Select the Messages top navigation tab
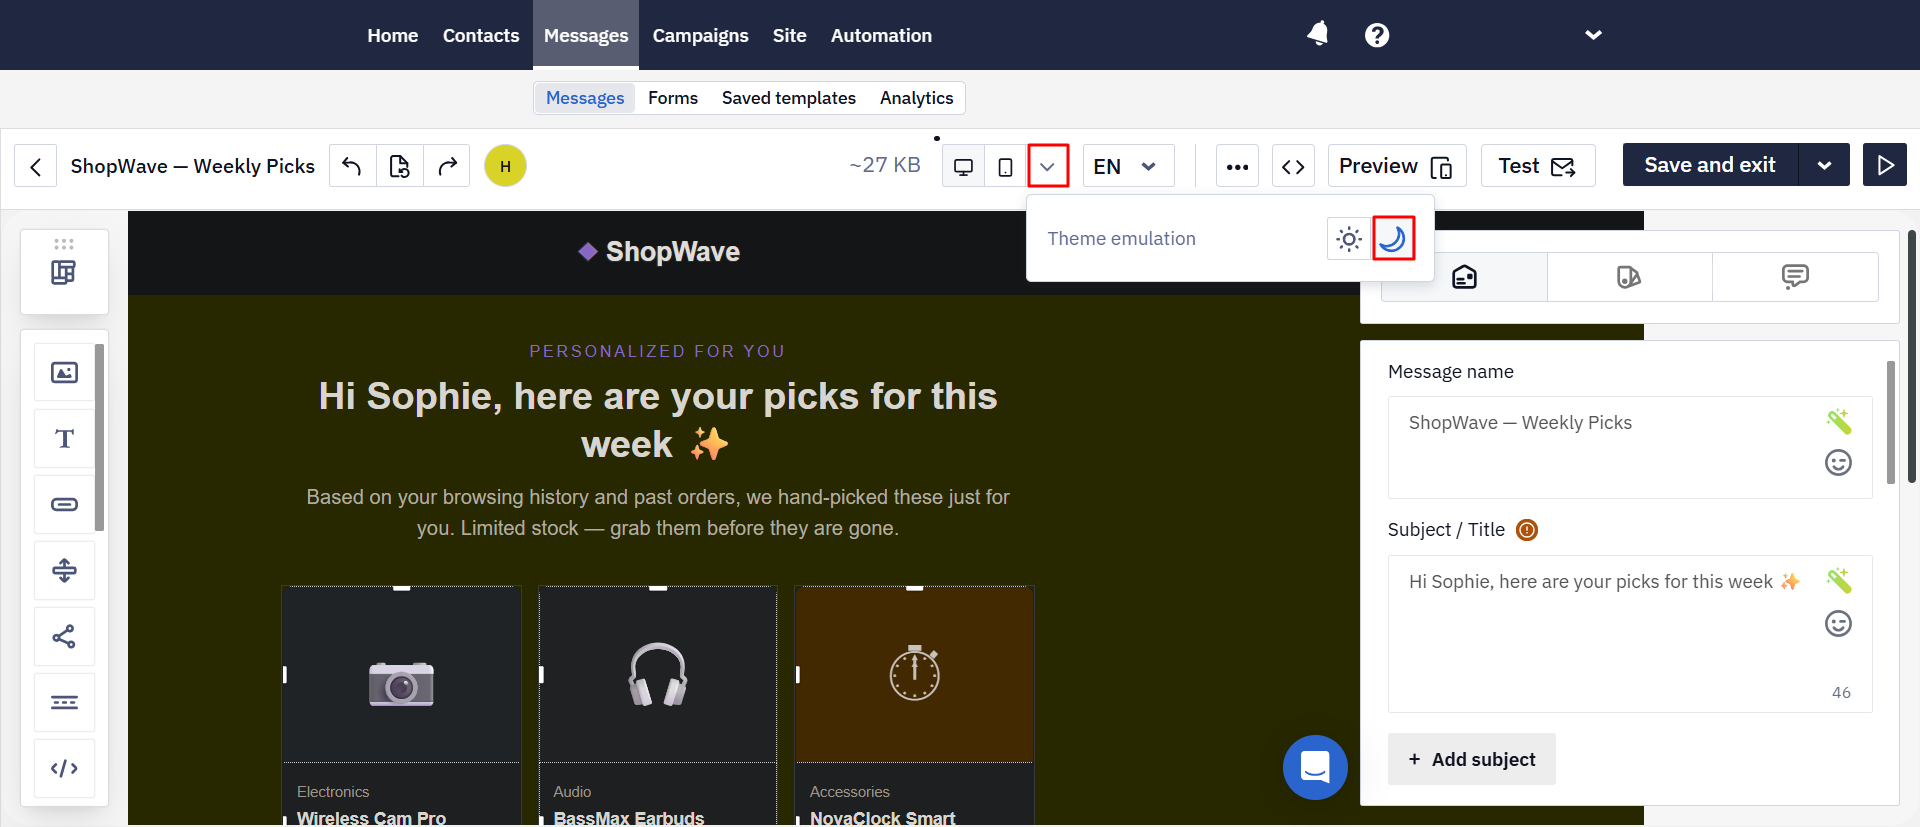The width and height of the screenshot is (1920, 827). click(586, 35)
